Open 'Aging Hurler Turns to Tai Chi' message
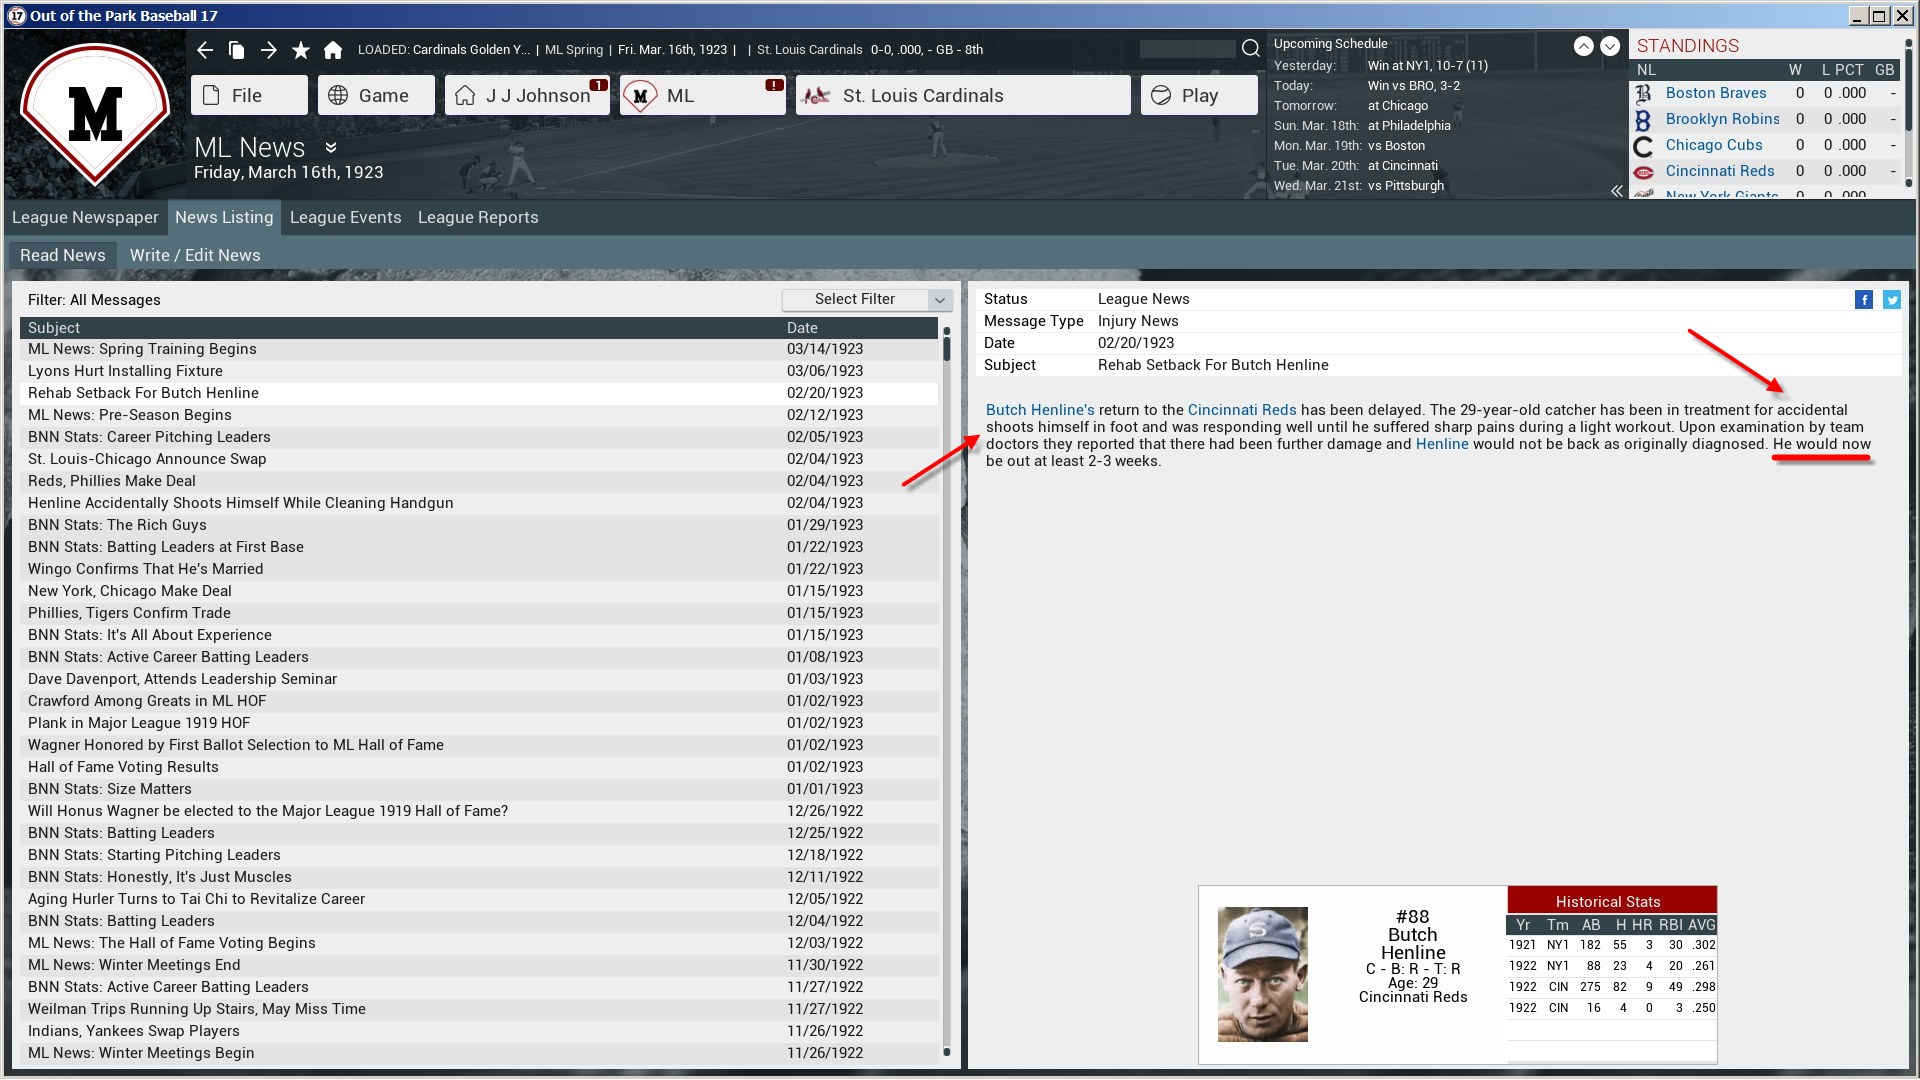Screen dimensions: 1920x1080 tap(479, 899)
